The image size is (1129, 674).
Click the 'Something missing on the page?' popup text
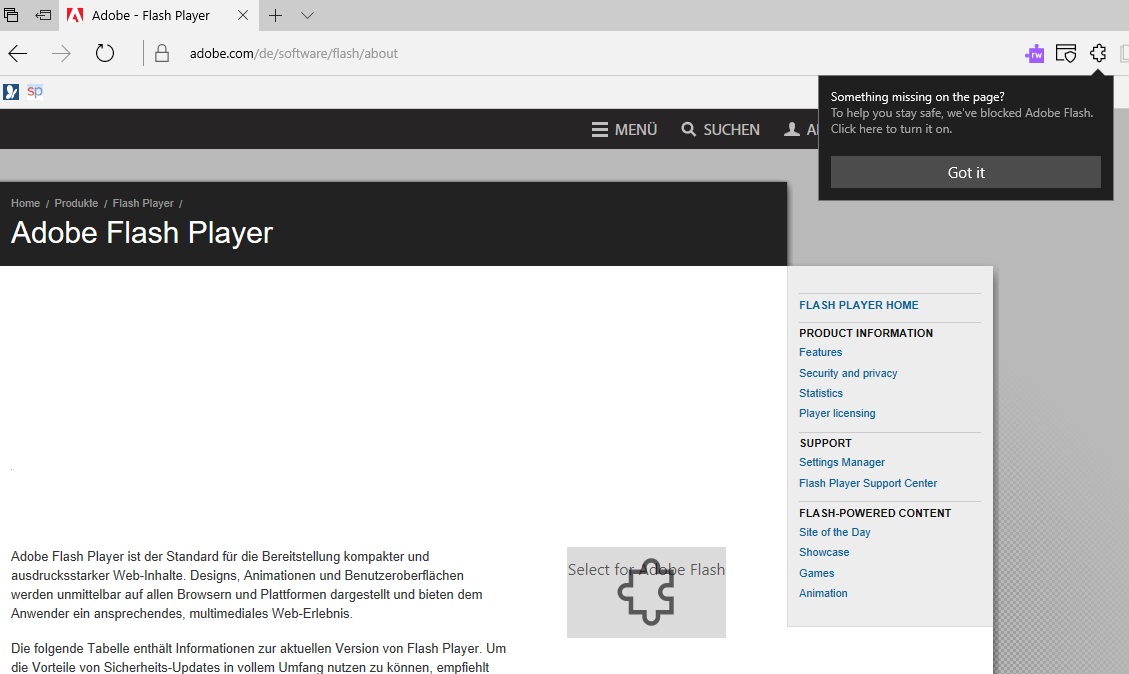917,96
